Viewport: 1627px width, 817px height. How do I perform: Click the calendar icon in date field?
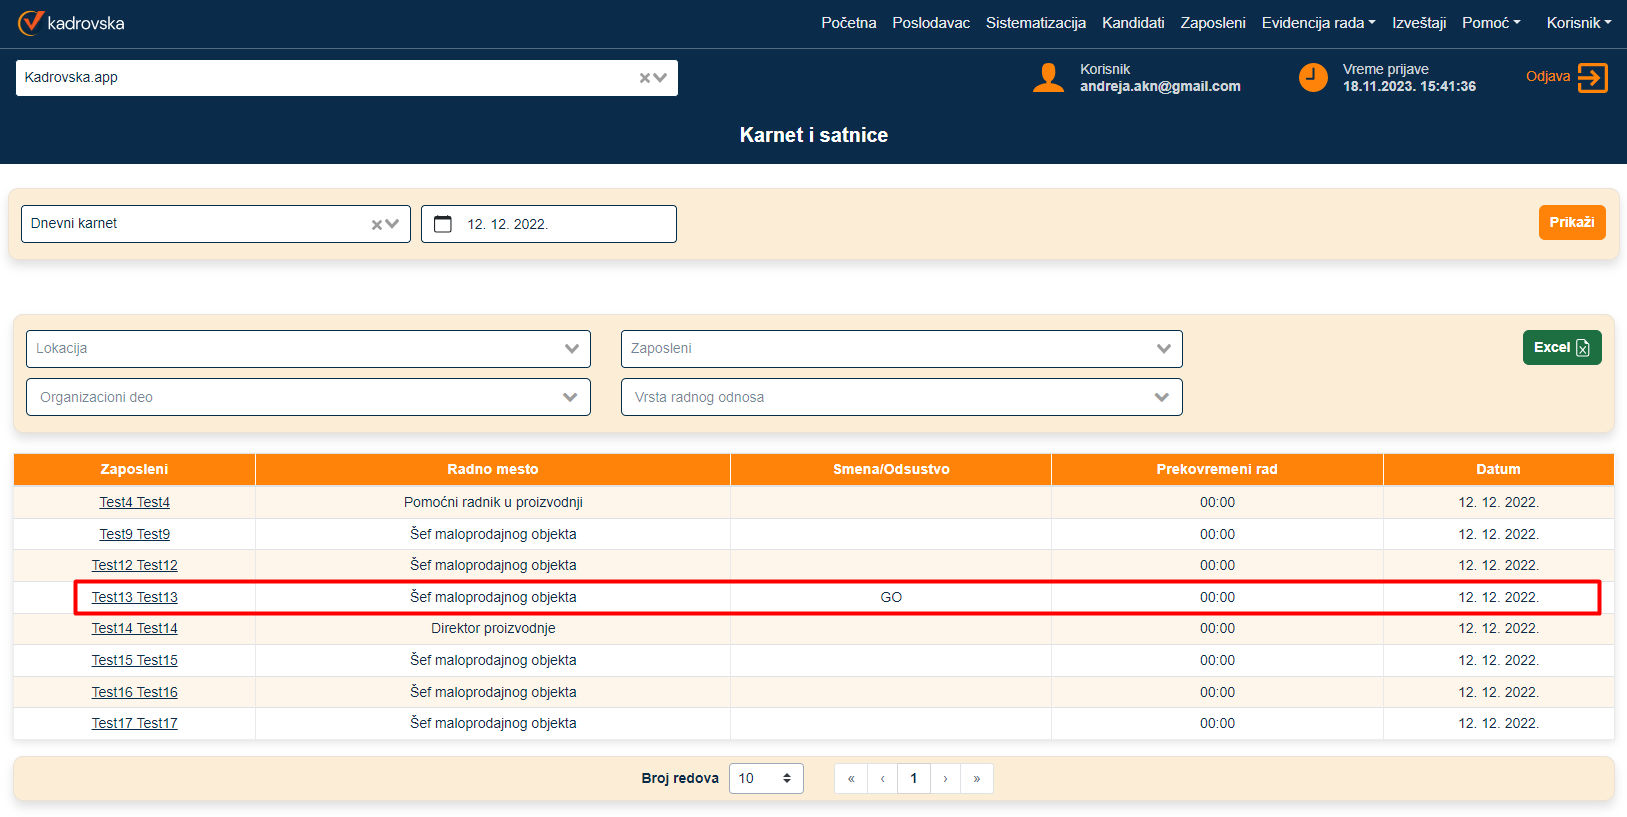pyautogui.click(x=443, y=224)
